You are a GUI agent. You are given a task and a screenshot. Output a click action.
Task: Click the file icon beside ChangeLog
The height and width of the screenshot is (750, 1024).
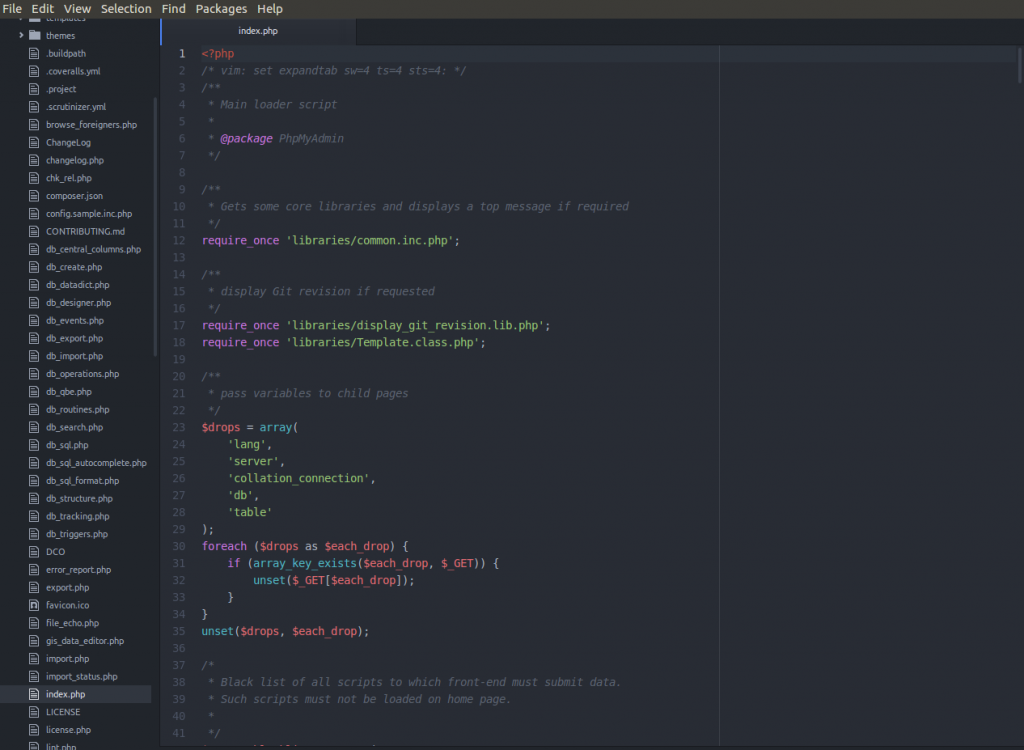pyautogui.click(x=34, y=143)
